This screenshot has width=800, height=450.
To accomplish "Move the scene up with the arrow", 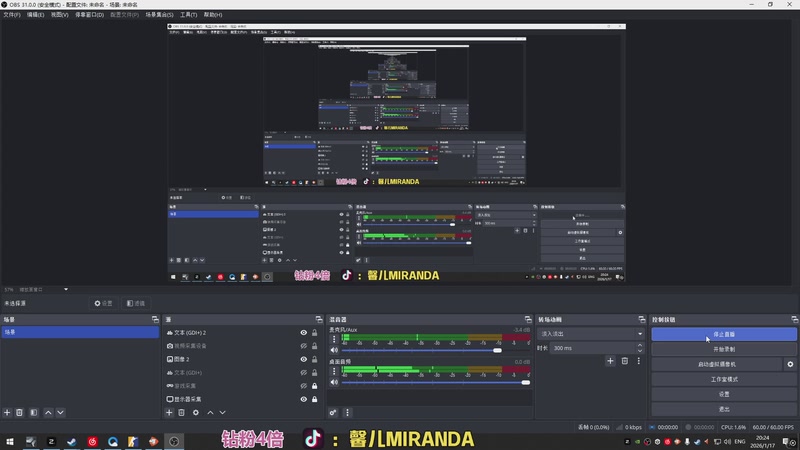I will (x=48, y=412).
